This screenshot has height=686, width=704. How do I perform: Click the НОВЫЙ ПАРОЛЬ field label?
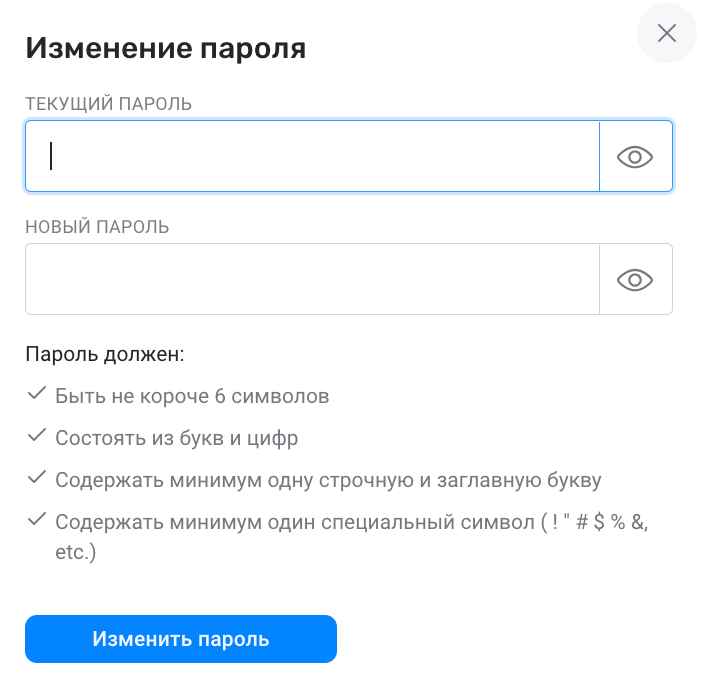(x=97, y=227)
